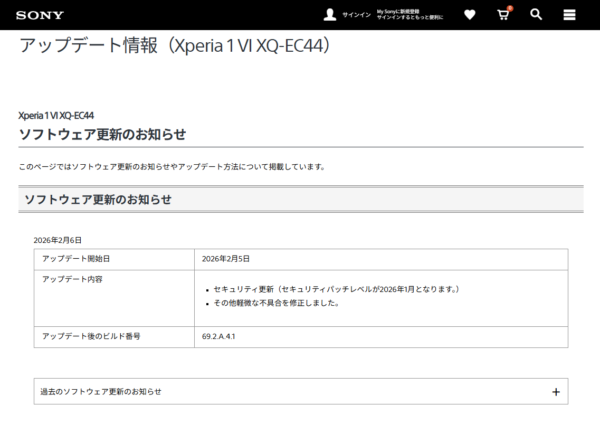Click the セキュリティ更新 bullet item

click(336, 289)
